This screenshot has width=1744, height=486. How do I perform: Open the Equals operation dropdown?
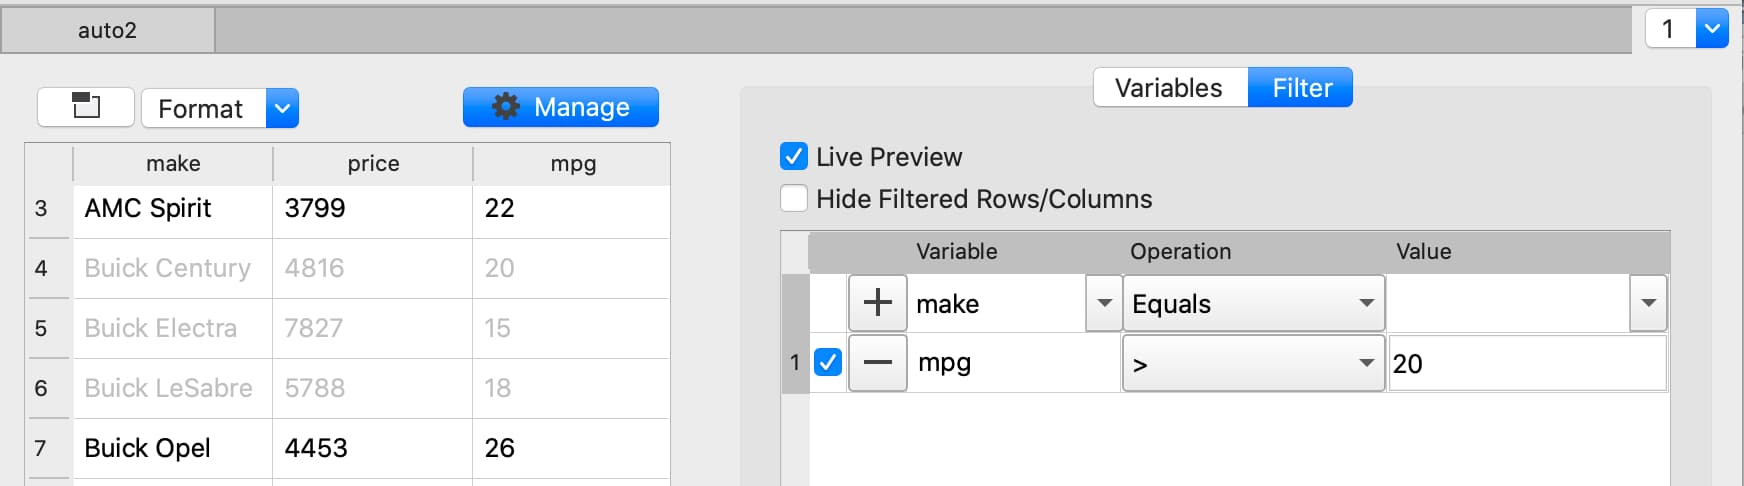pos(1253,303)
